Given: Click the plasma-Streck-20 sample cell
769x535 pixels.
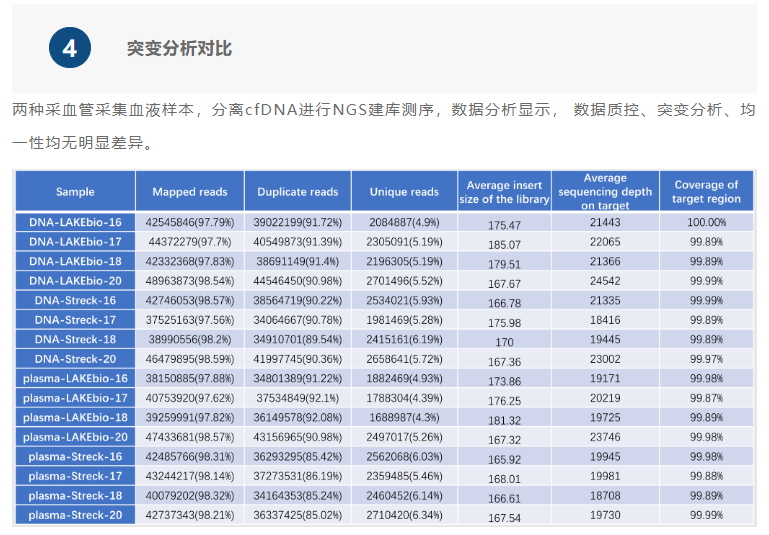Looking at the screenshot, I should [x=75, y=515].
